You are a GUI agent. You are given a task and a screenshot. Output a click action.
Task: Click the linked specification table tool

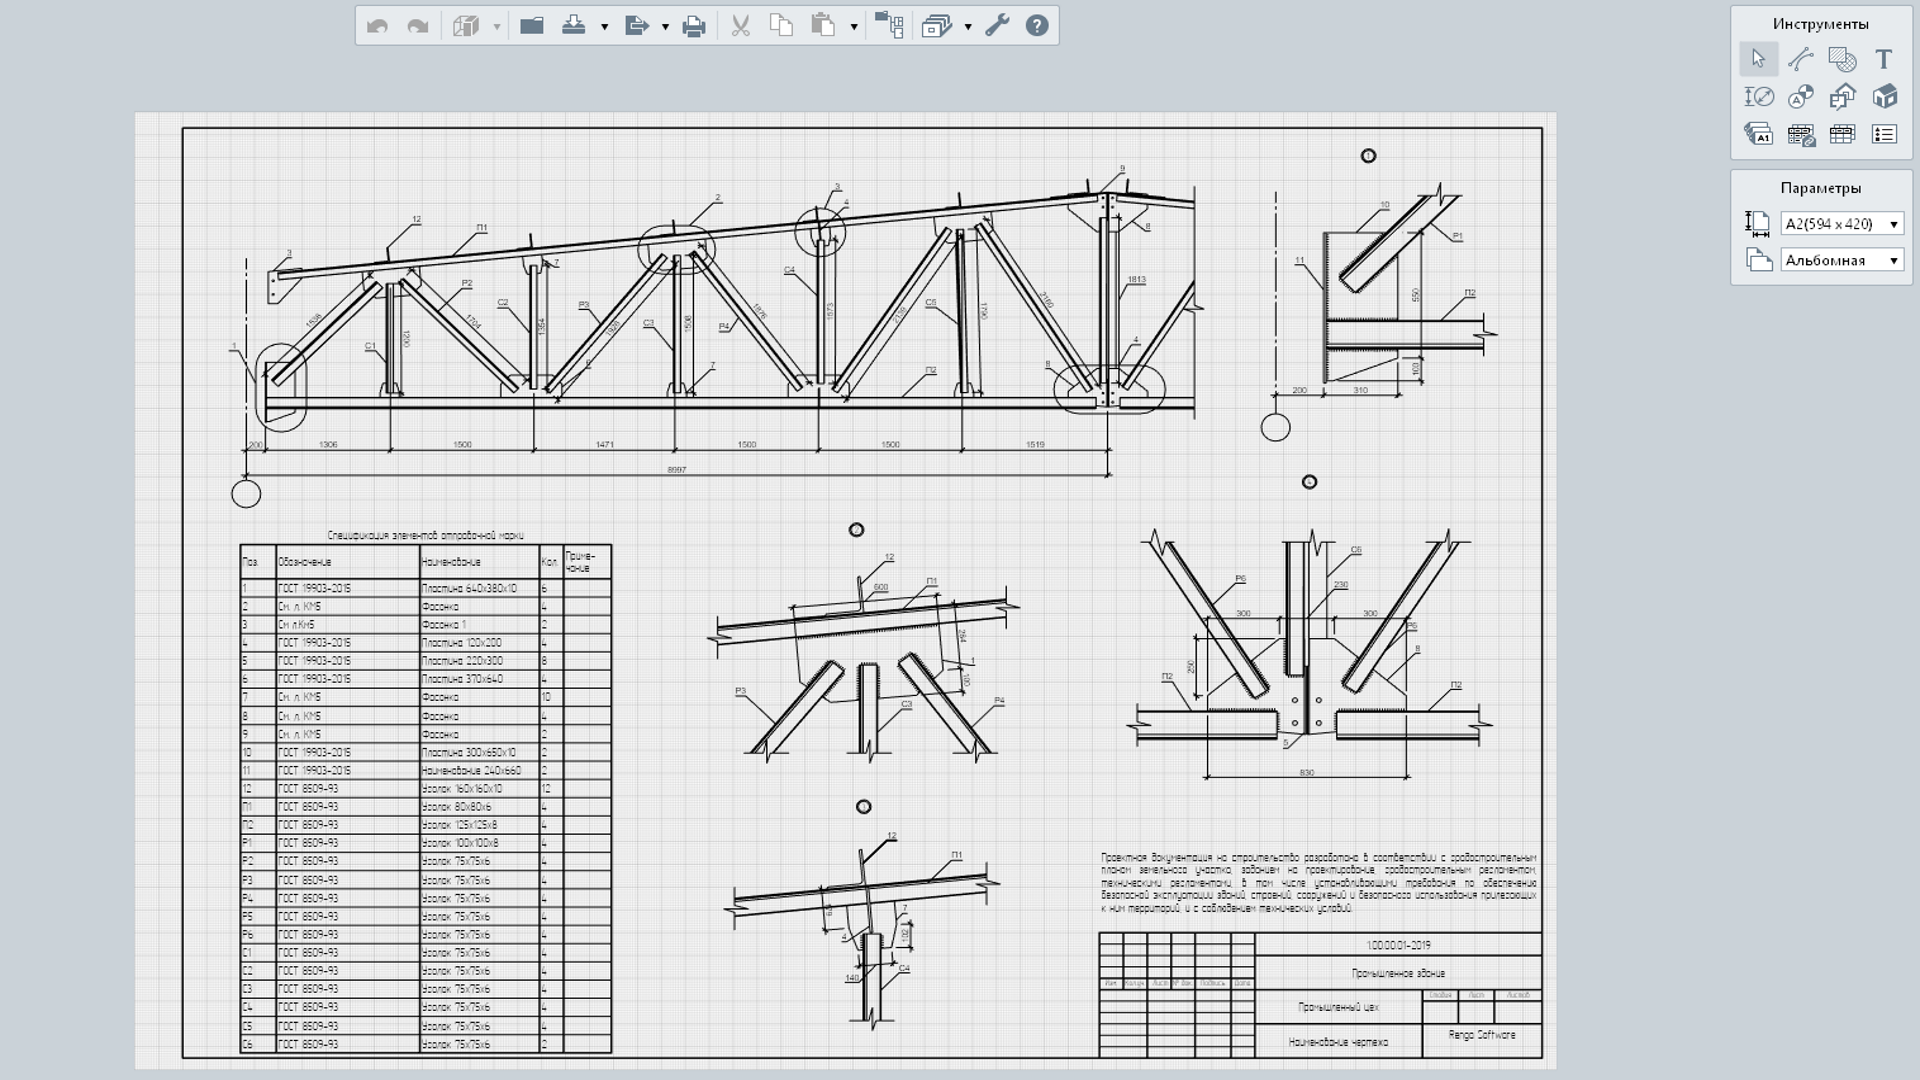coord(1800,134)
